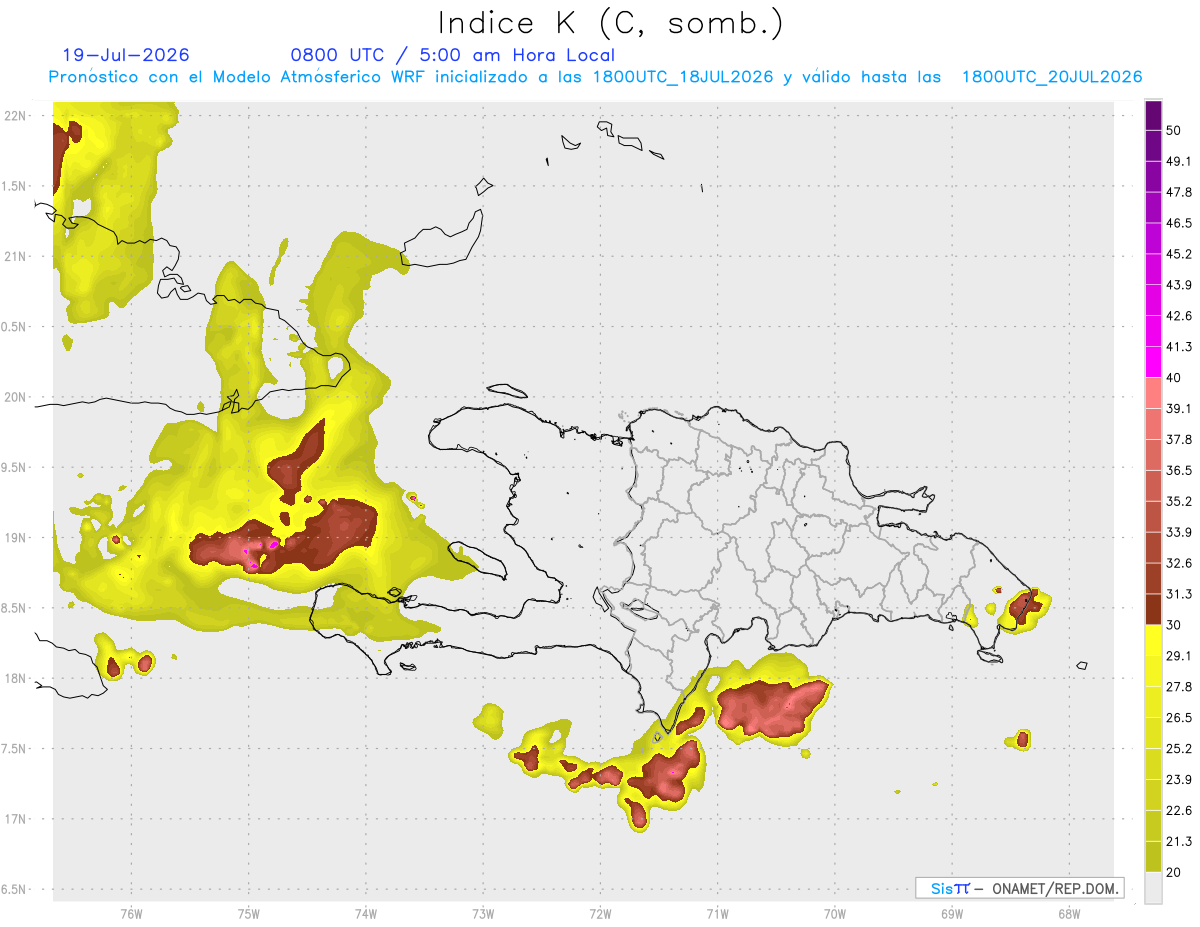
Task: Click the longitude axis label "74W"
Action: pos(366,914)
